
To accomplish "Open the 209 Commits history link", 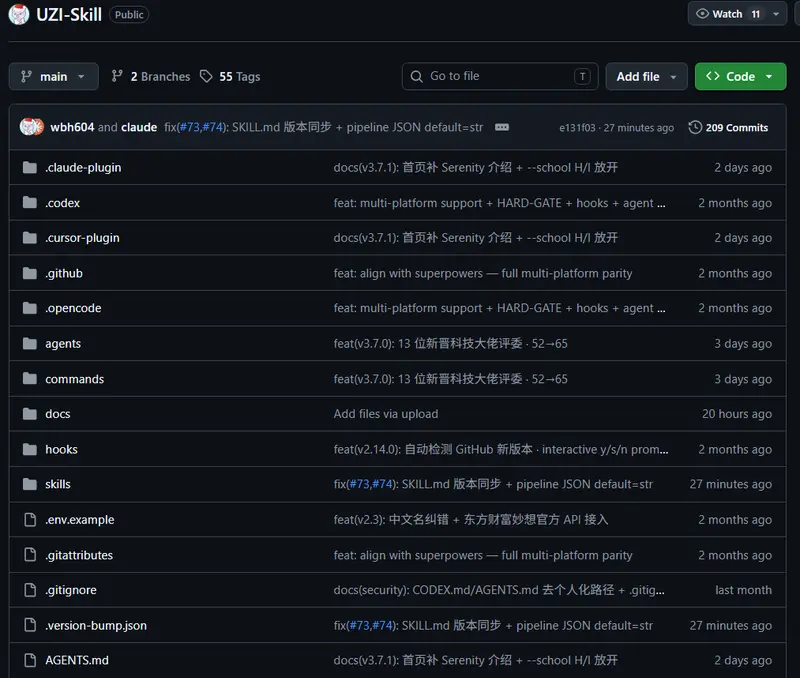I will (728, 128).
